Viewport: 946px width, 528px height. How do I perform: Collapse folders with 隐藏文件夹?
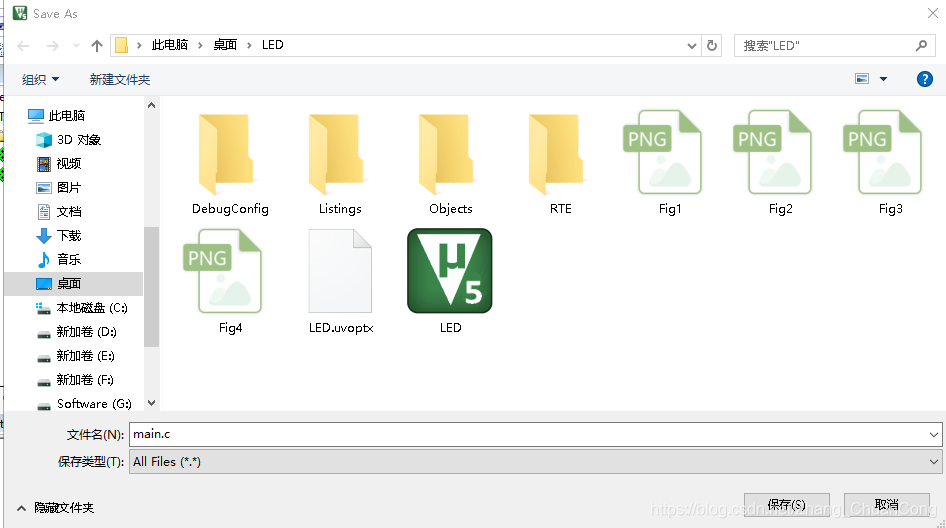(x=55, y=508)
